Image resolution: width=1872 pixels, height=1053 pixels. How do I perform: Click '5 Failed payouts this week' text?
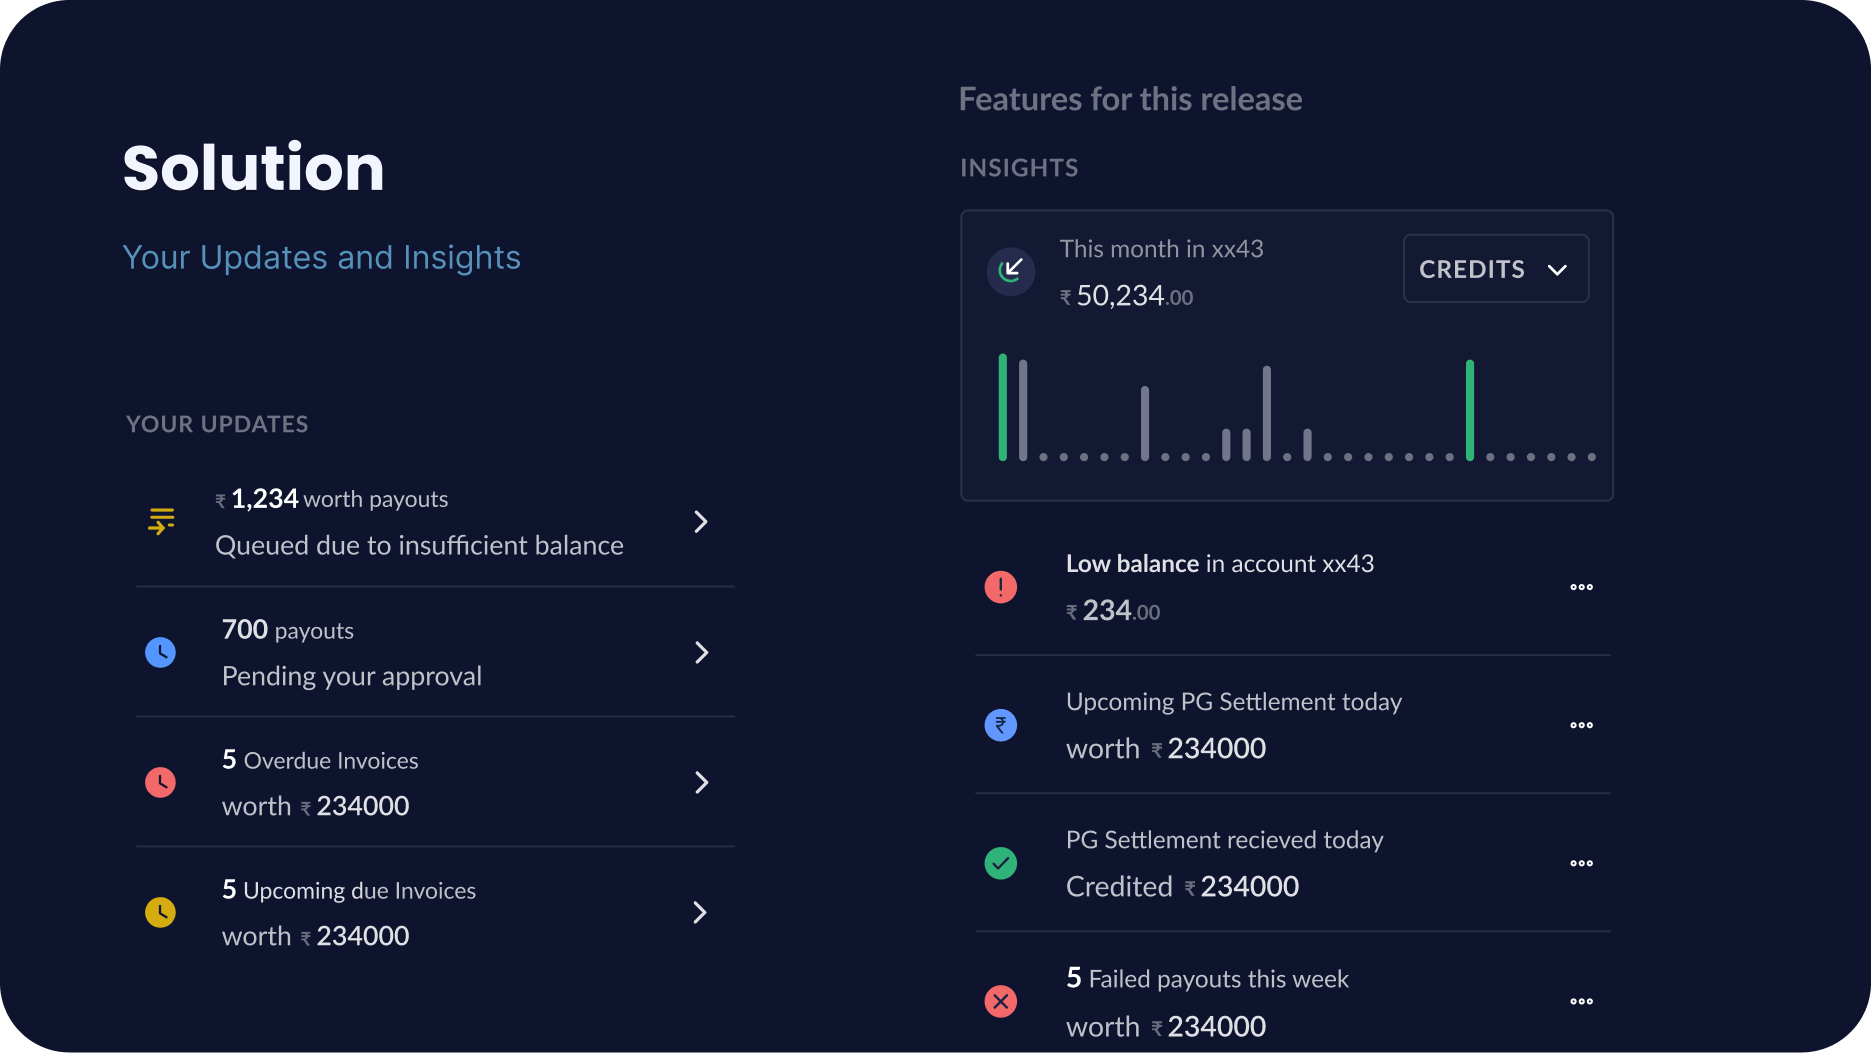pyautogui.click(x=1207, y=978)
